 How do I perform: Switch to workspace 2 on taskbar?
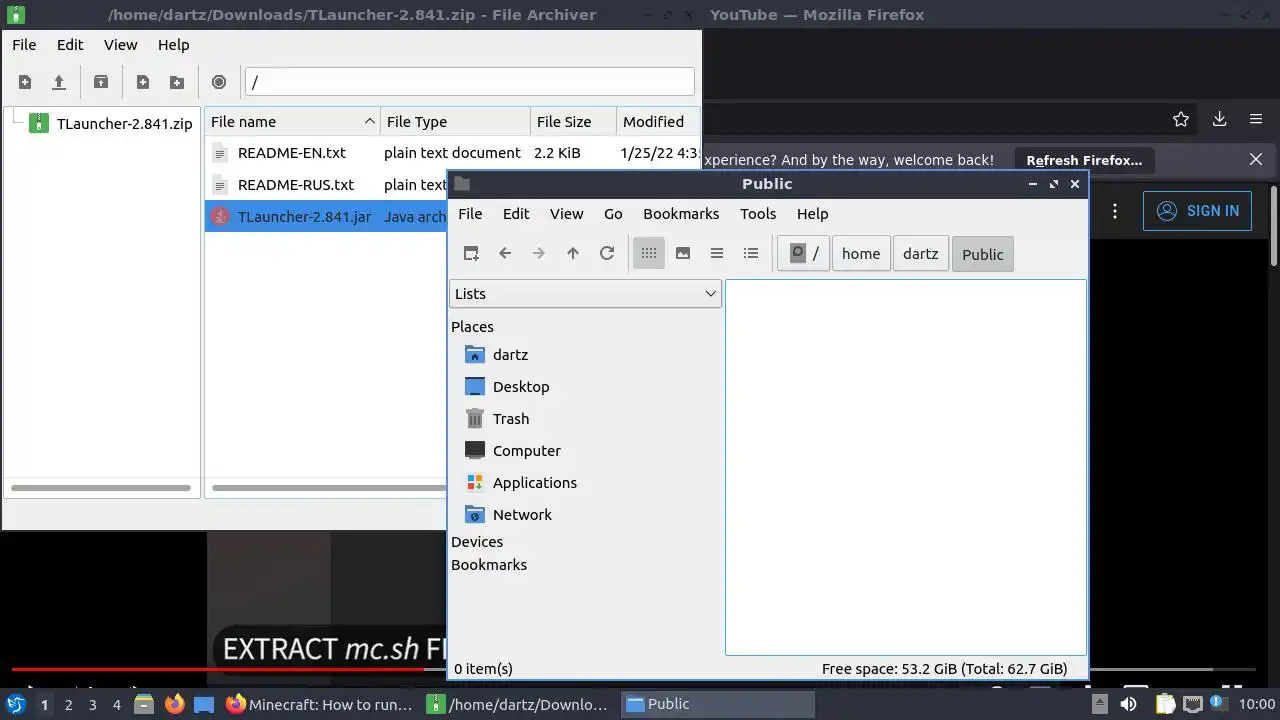(68, 705)
